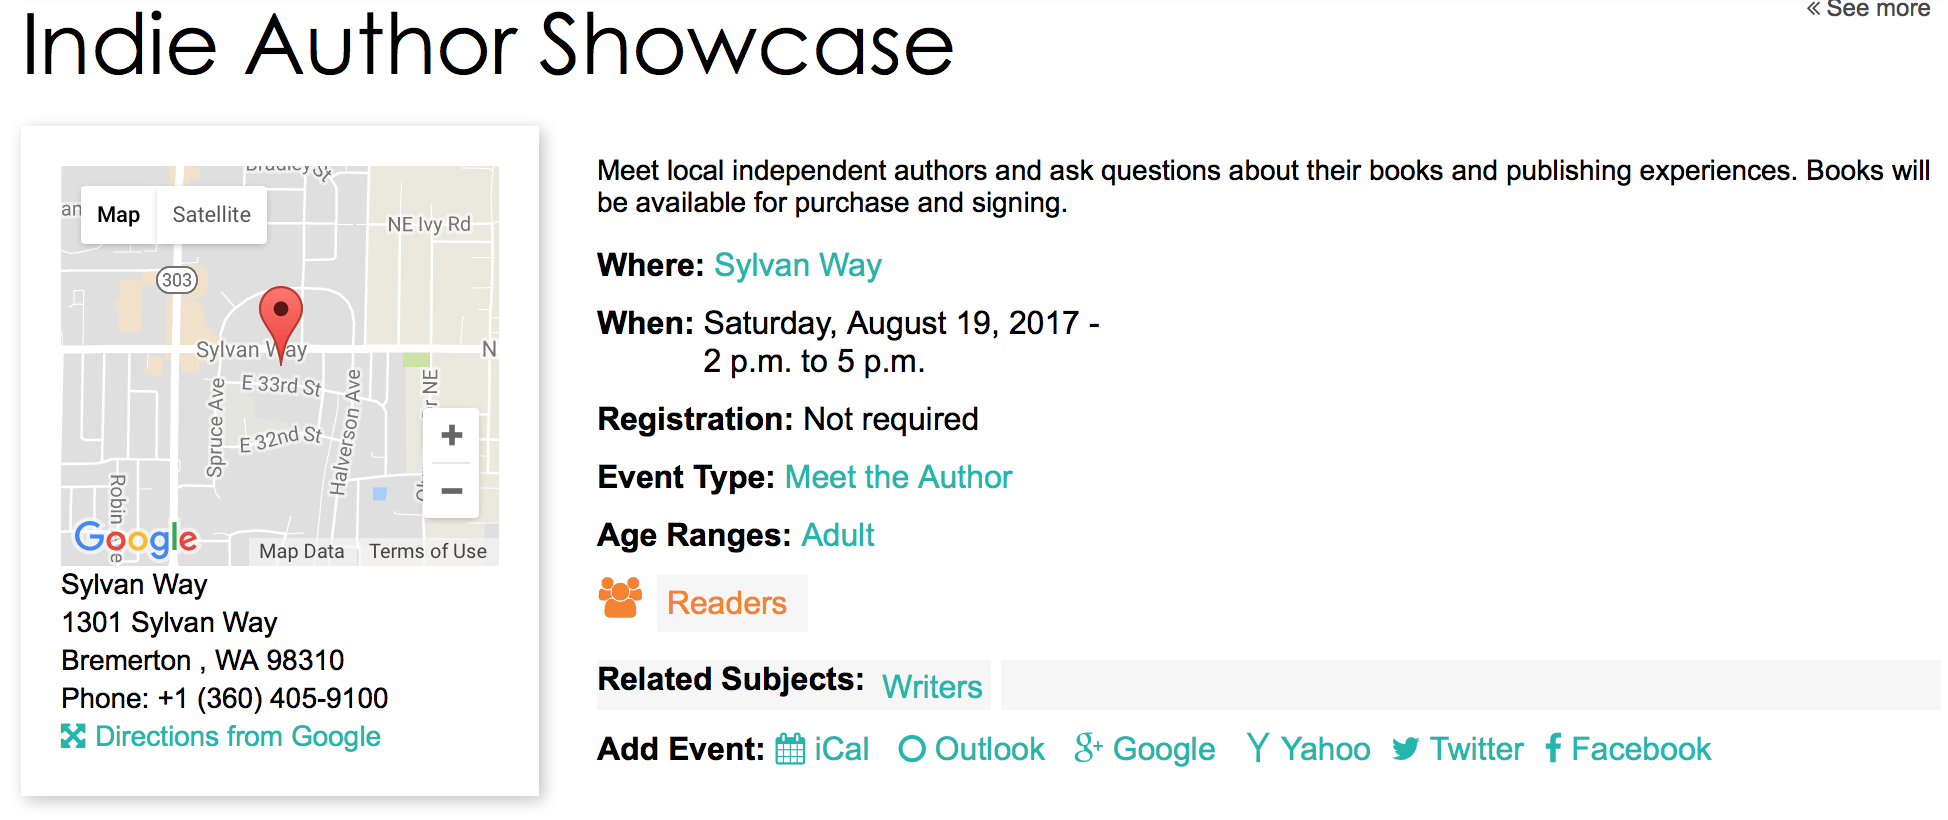Viewport: 1948px width, 820px height.
Task: Select the Map view tab
Action: coord(118,215)
